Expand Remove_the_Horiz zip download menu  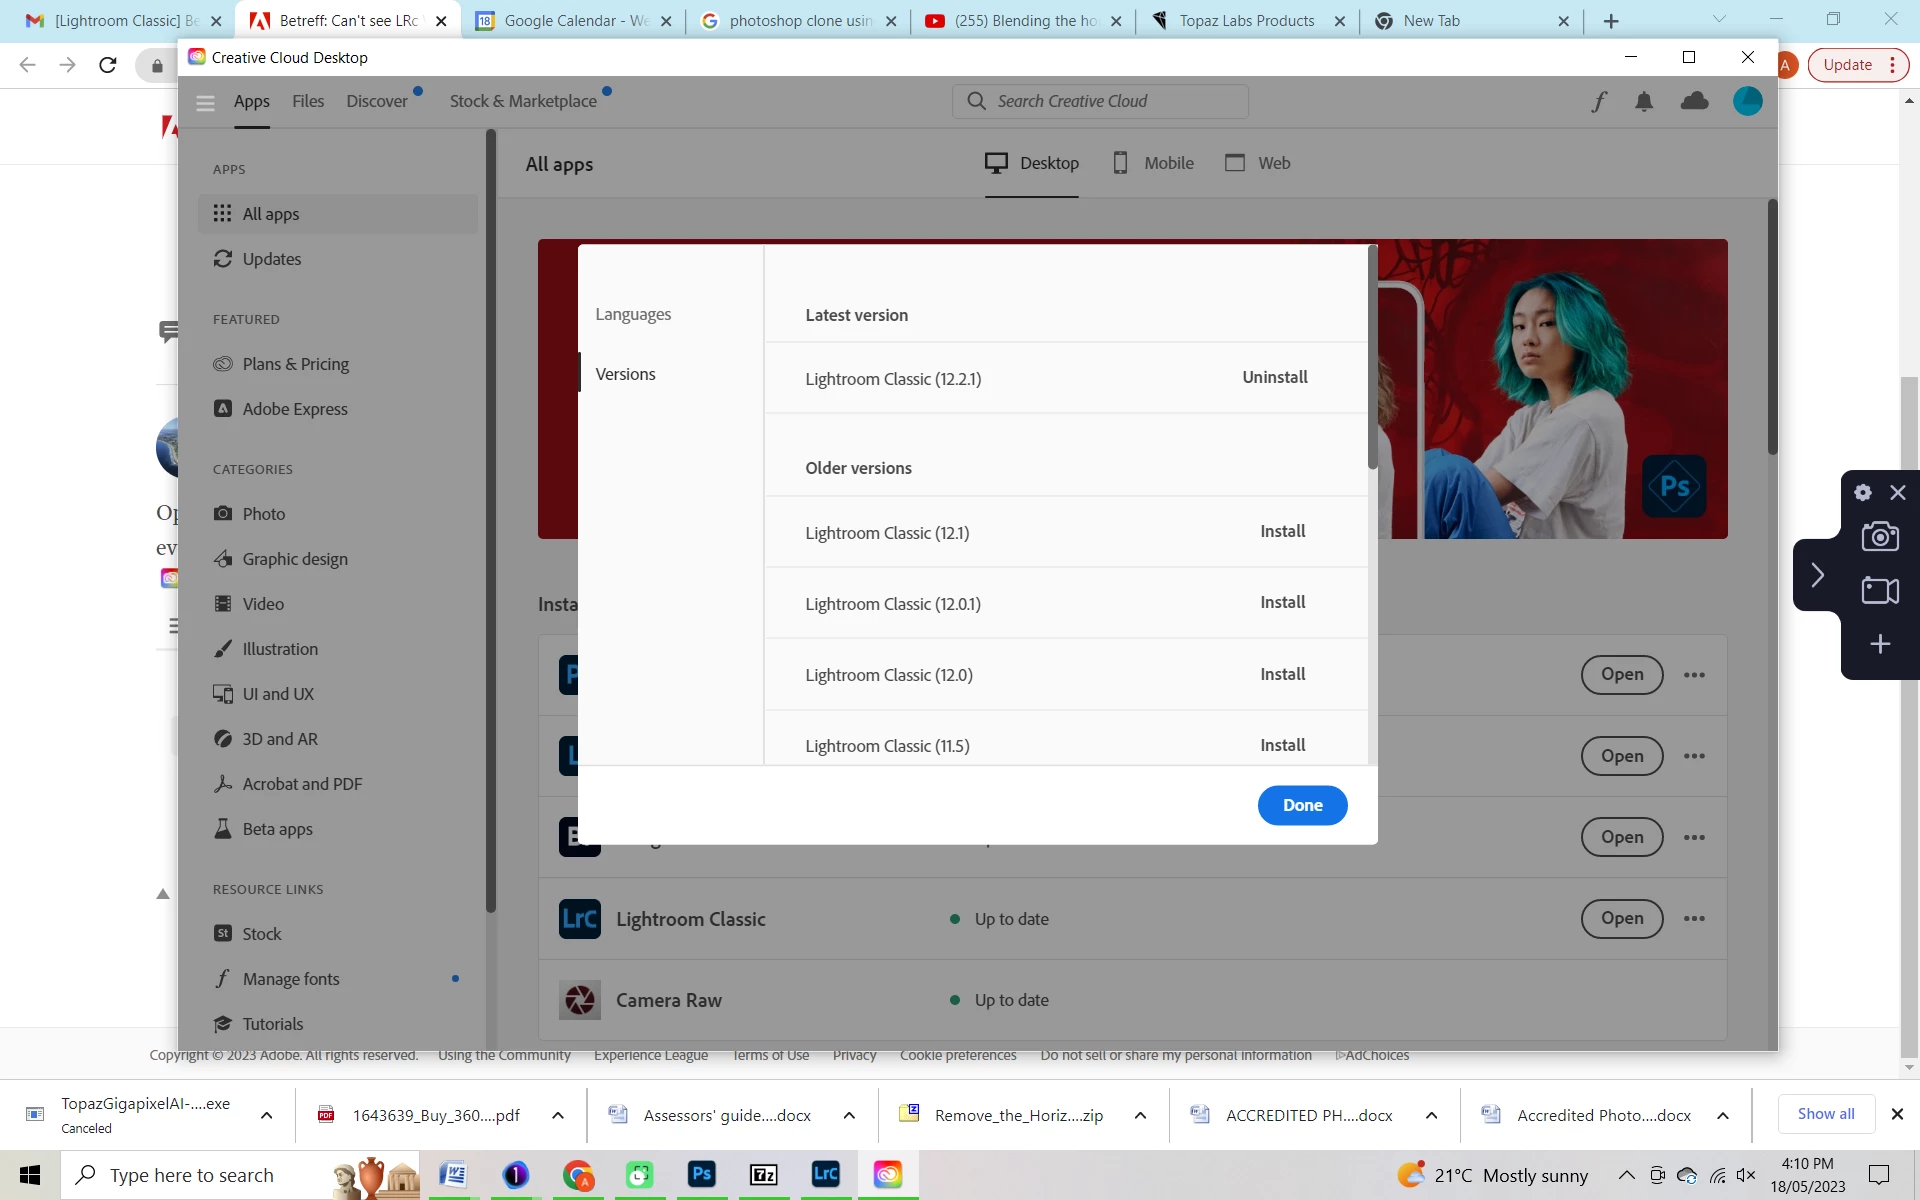click(1140, 1115)
